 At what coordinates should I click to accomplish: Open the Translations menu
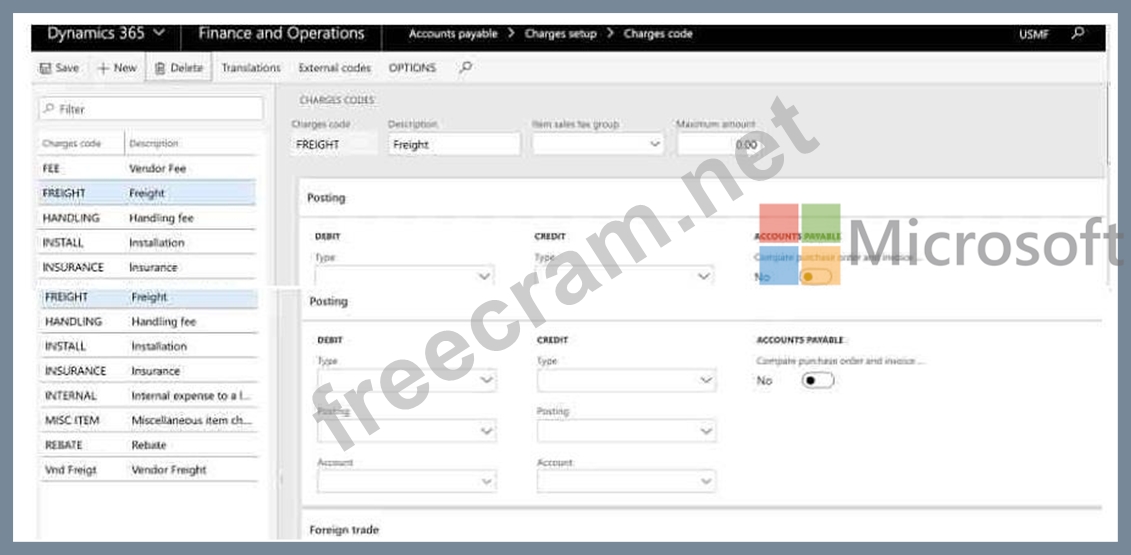coord(251,68)
